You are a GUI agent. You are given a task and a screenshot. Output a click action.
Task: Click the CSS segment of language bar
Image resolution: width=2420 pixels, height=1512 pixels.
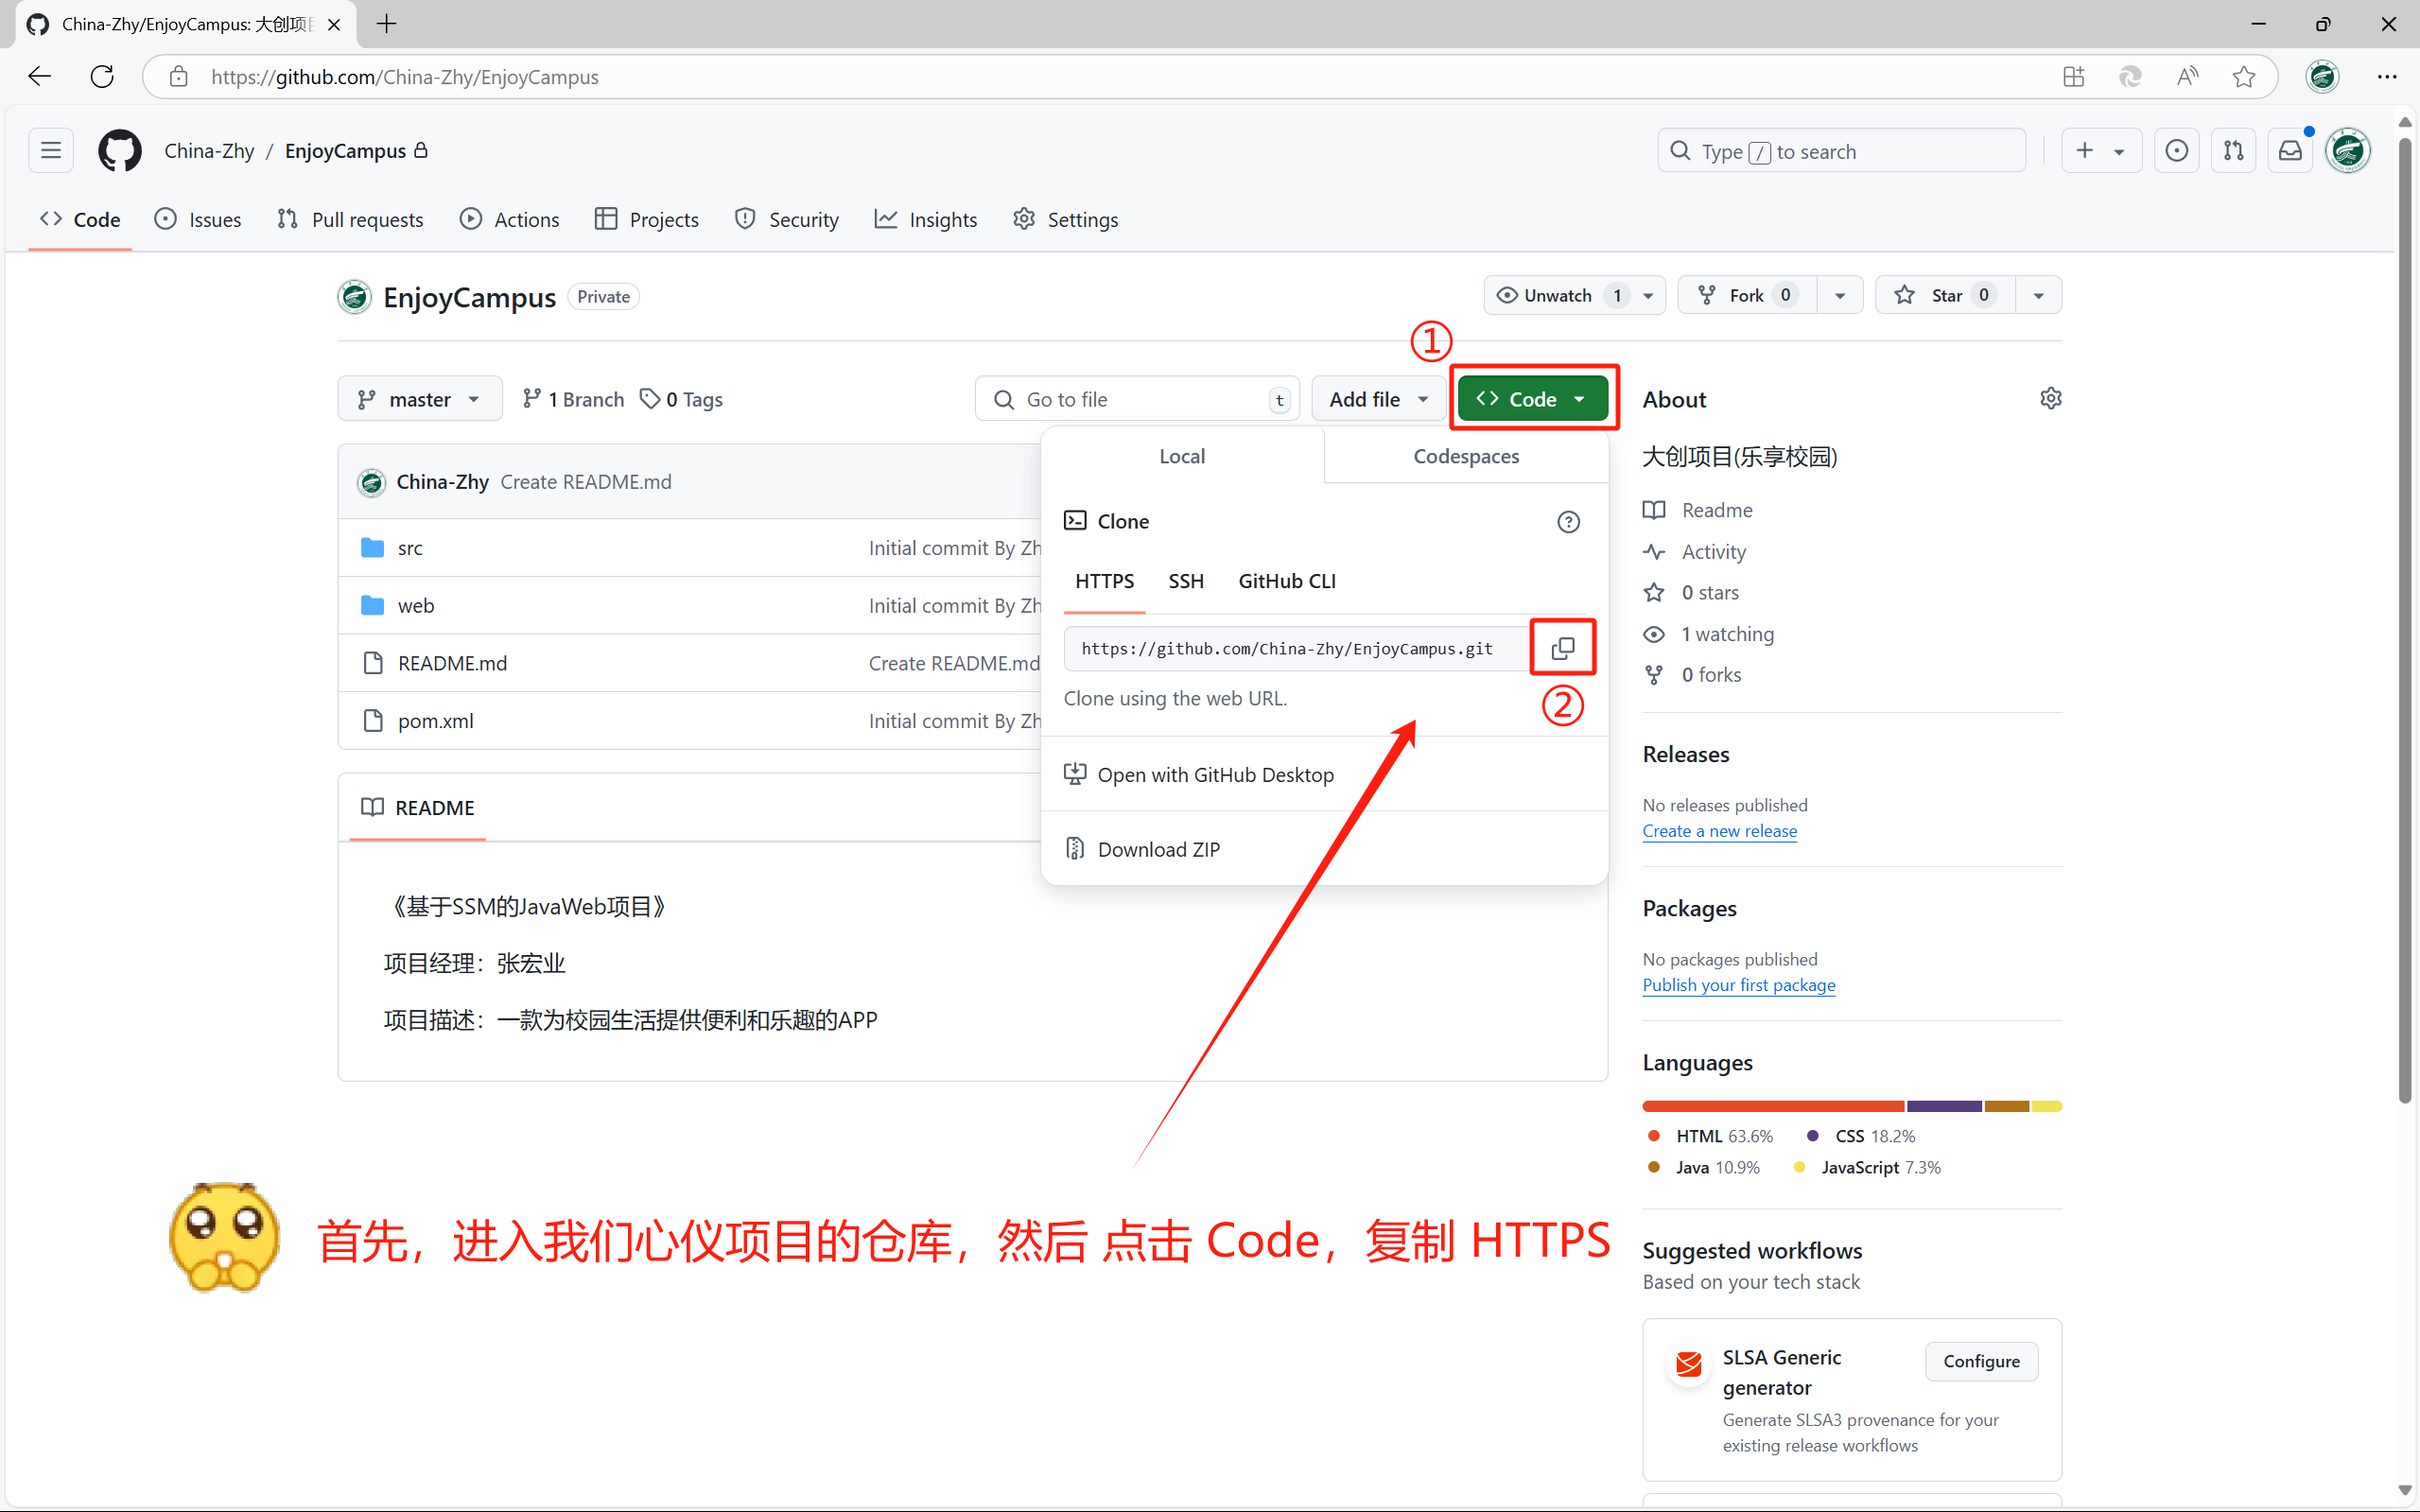(1944, 1106)
